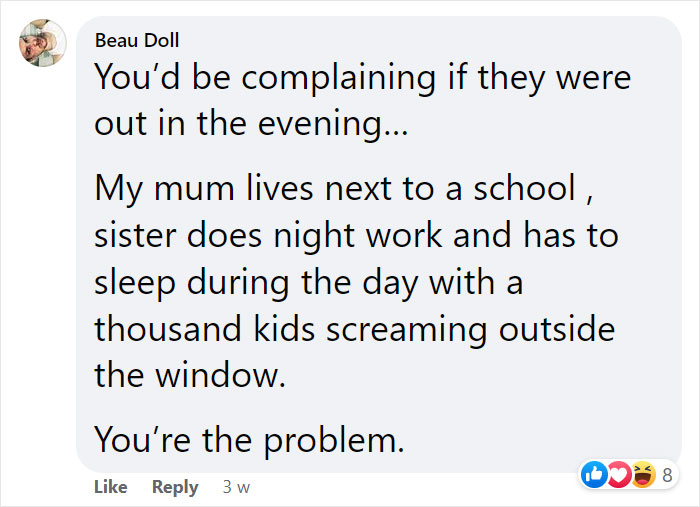This screenshot has height=507, width=700.
Task: Click the line "sleep during the day with a"
Action: pyautogui.click(x=309, y=281)
